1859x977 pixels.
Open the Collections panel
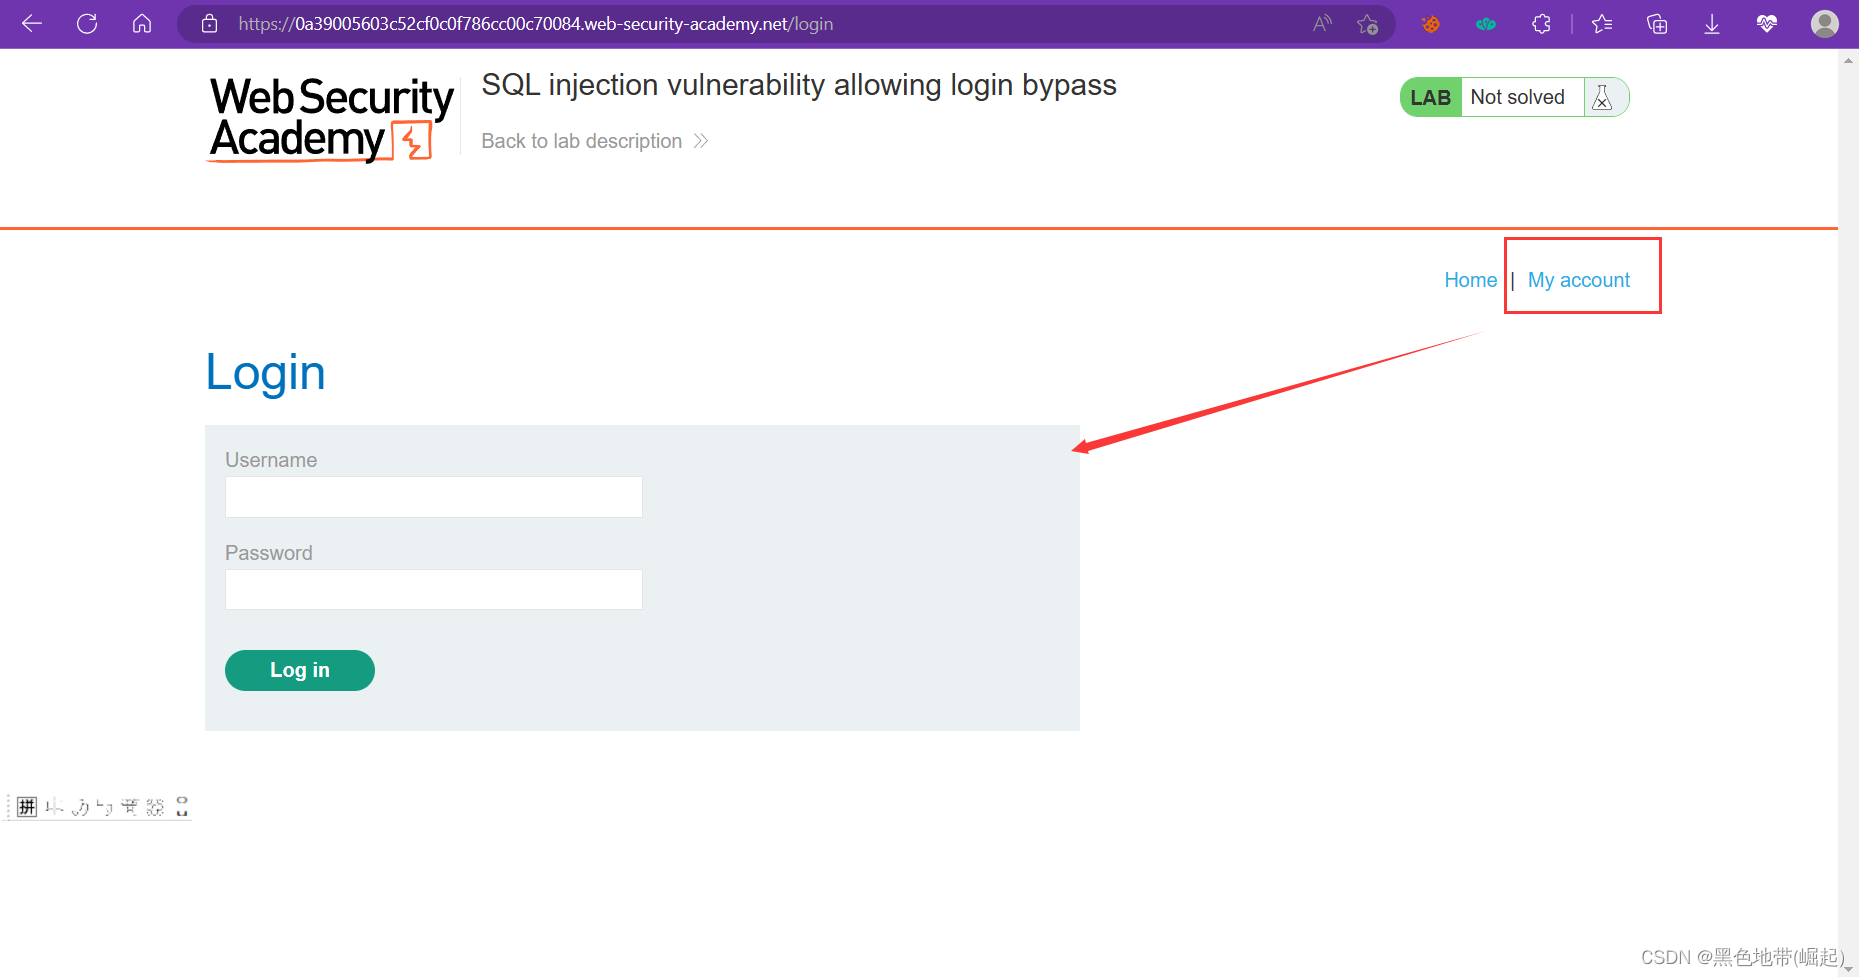(x=1657, y=24)
